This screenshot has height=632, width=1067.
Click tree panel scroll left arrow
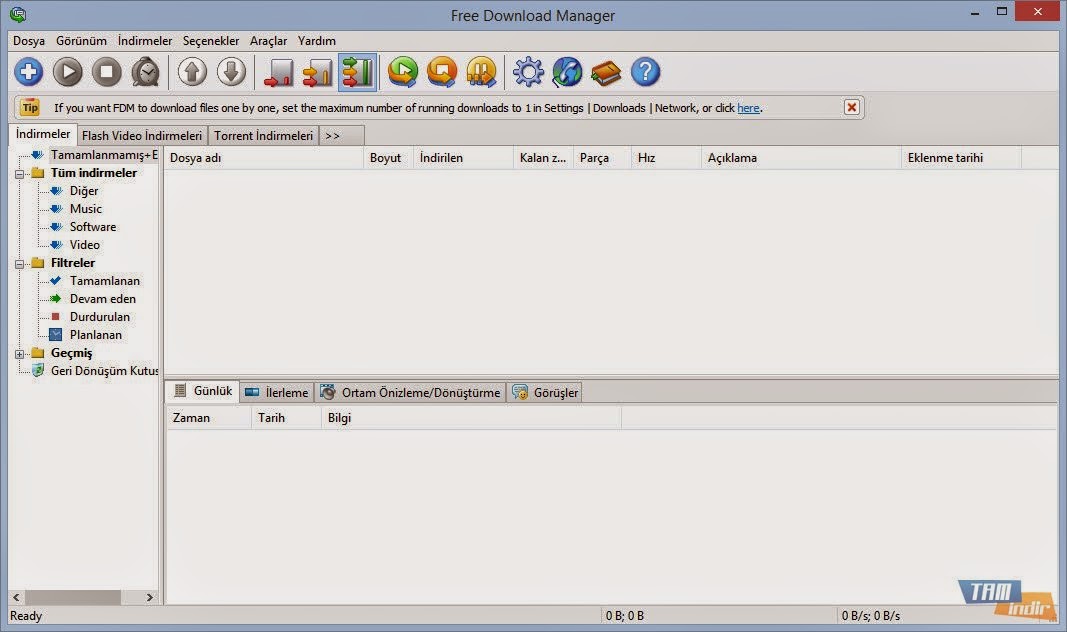[16, 597]
